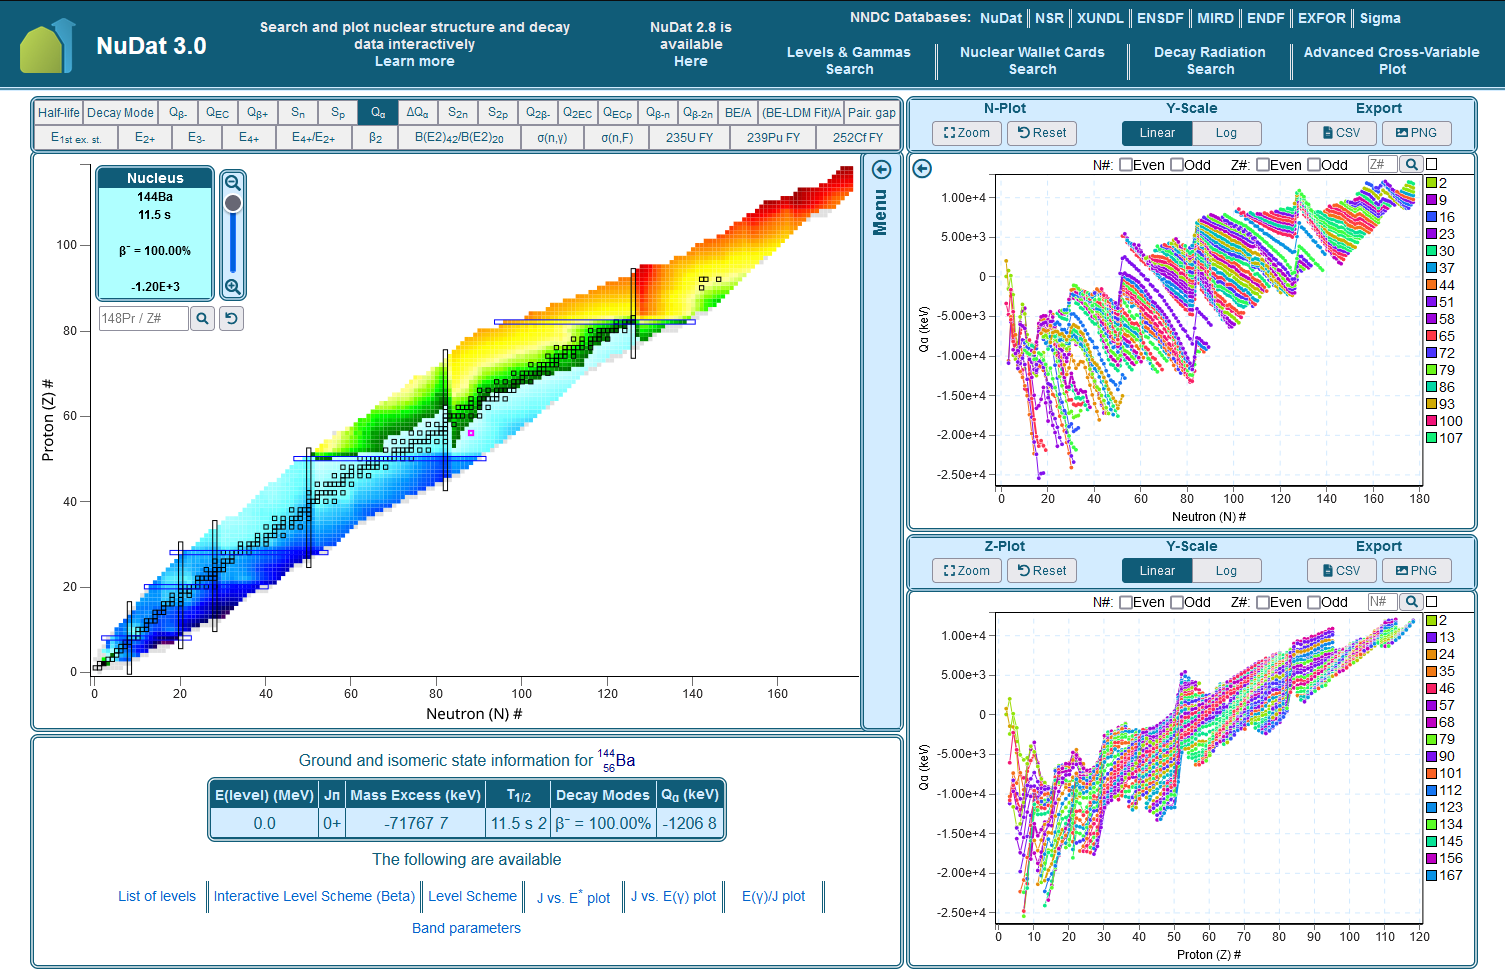Focus the 148Pr / Z# nucleus input field
Image resolution: width=1505 pixels, height=972 pixels.
(143, 318)
